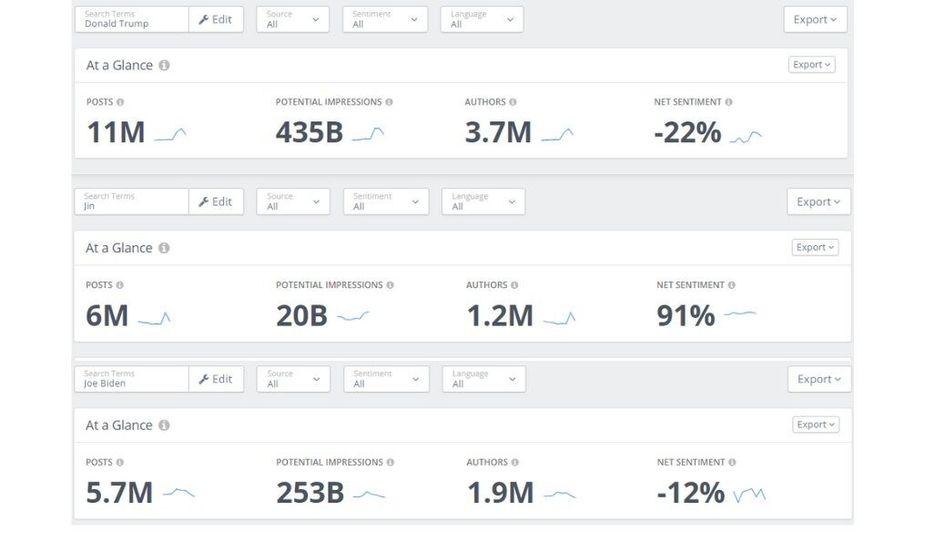This screenshot has width=925, height=544.
Task: Open the top Export menu above the Donald Trump panel
Action: pos(815,19)
